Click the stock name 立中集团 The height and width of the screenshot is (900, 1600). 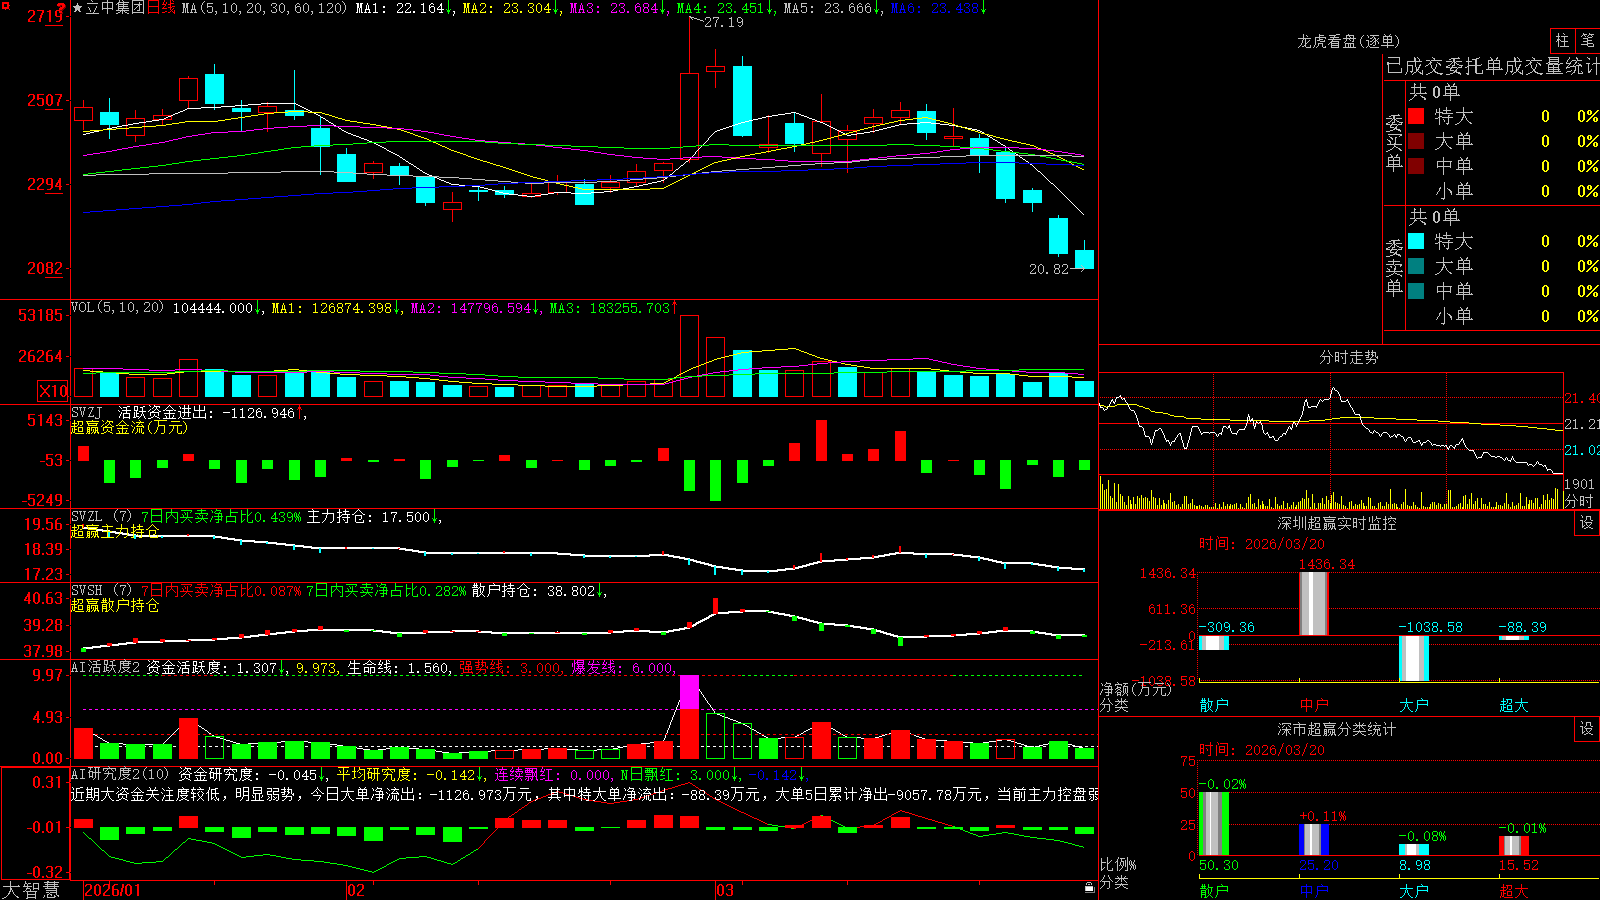115,8
